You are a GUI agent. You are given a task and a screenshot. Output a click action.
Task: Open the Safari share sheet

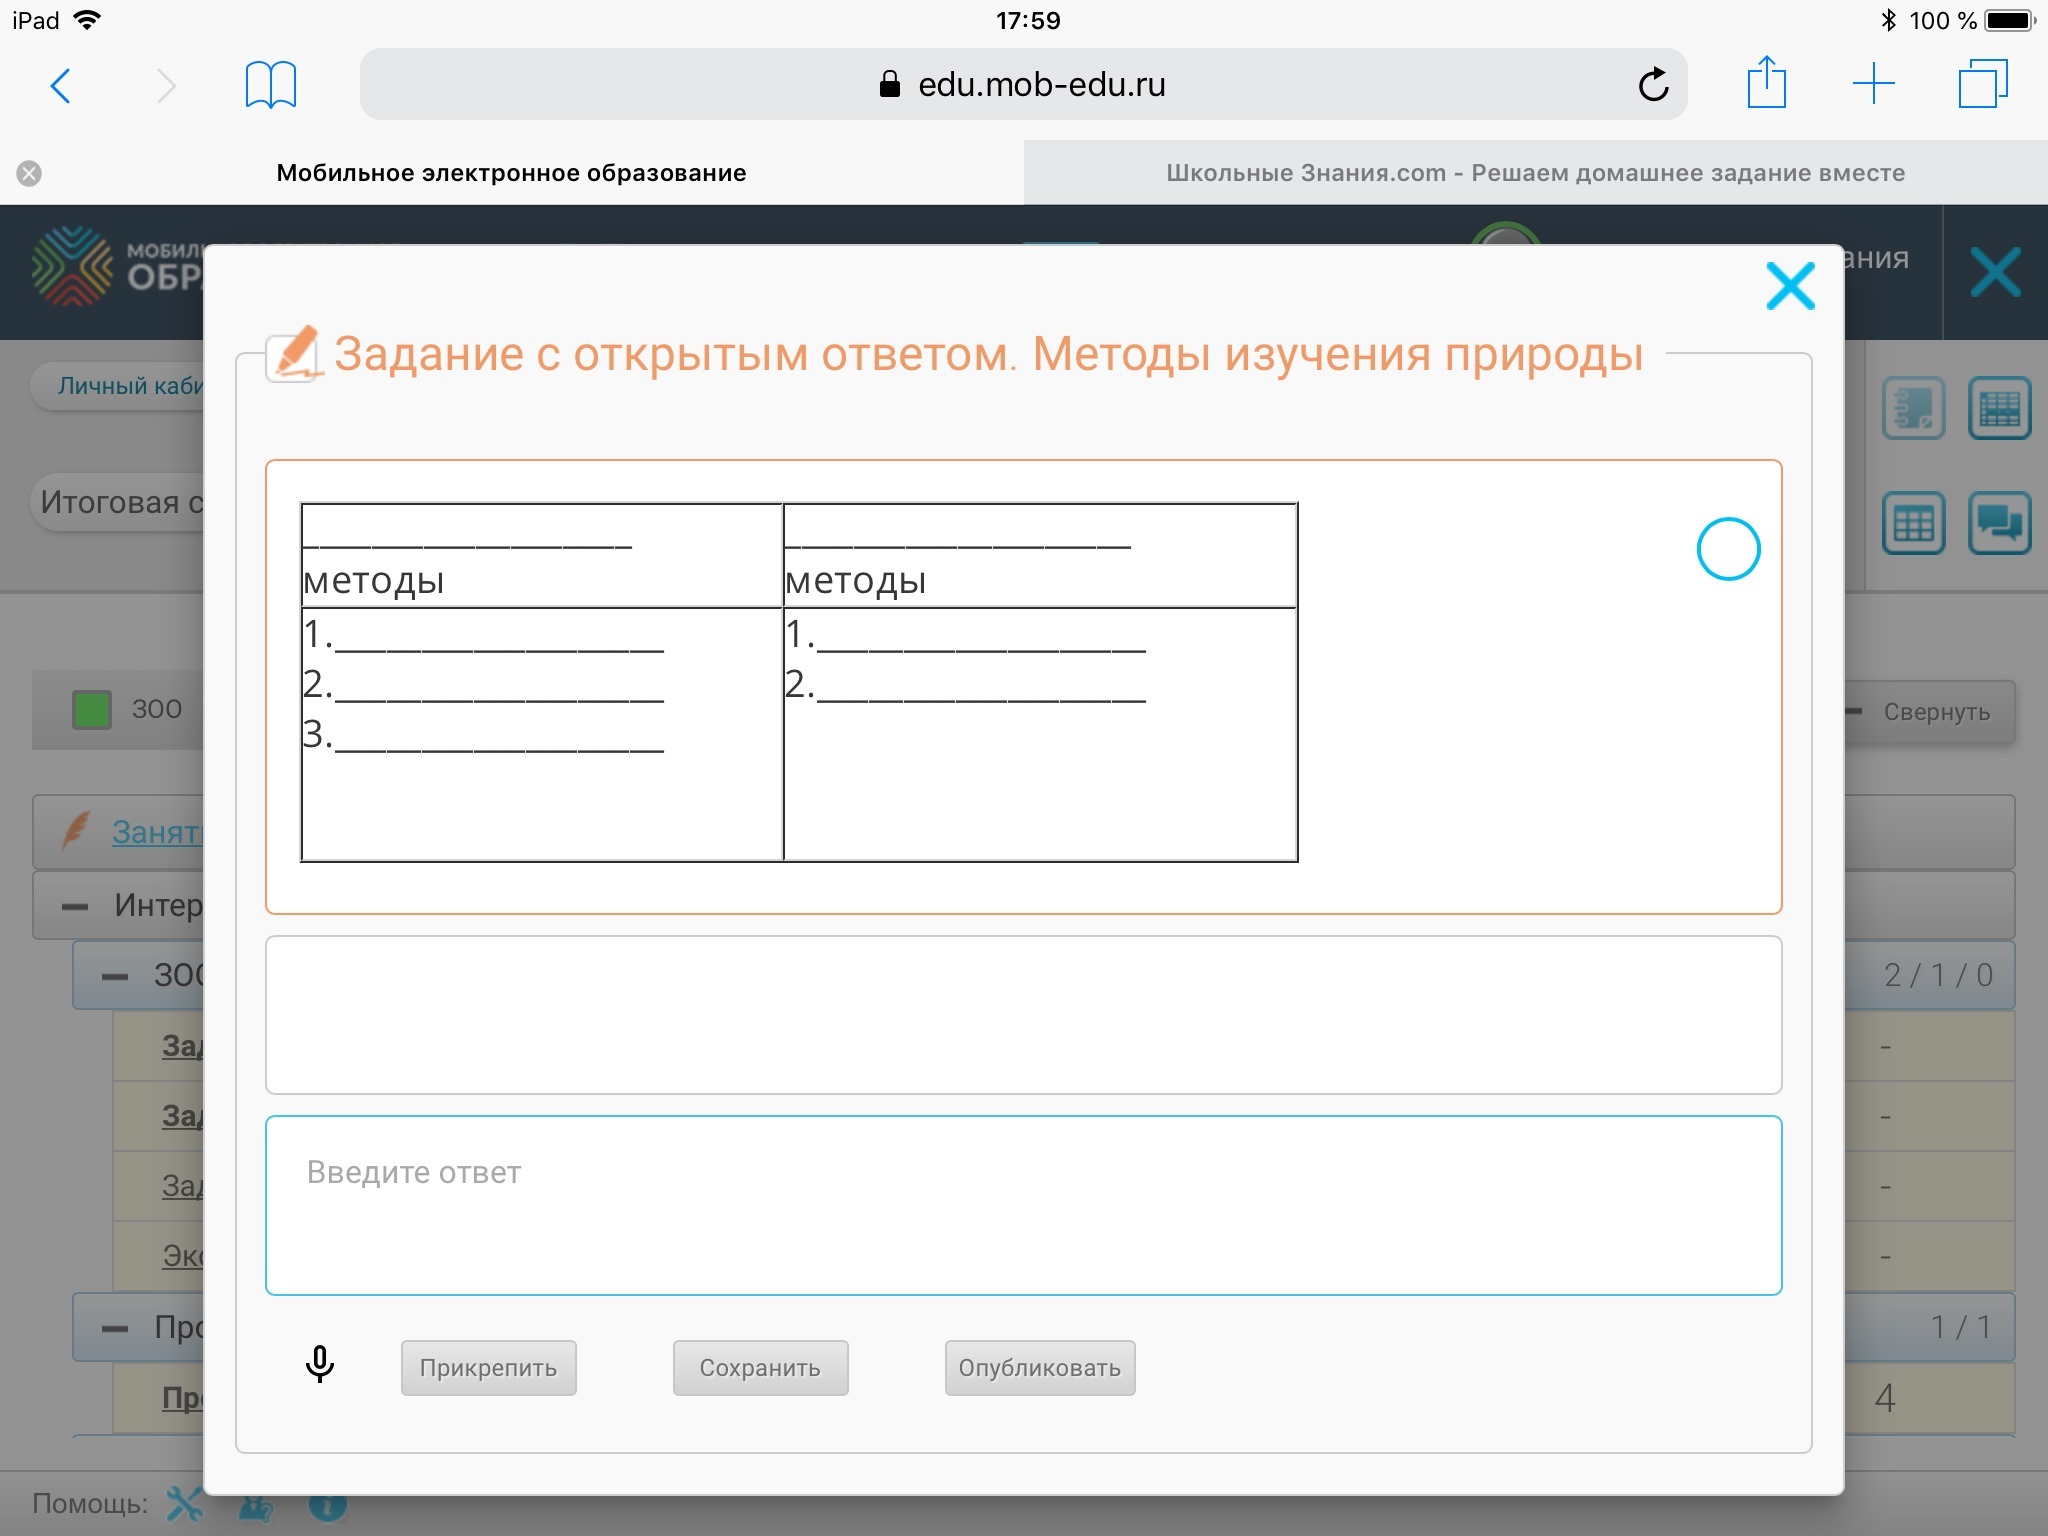point(1766,83)
